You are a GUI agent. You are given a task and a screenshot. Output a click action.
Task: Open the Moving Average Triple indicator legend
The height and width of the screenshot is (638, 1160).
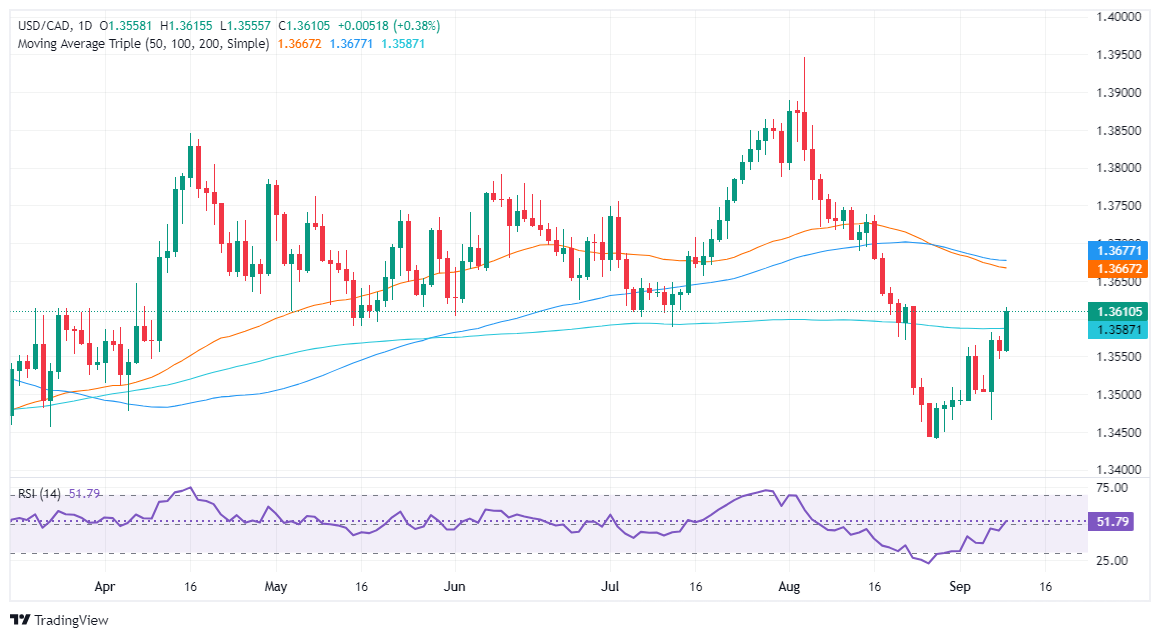(x=144, y=44)
